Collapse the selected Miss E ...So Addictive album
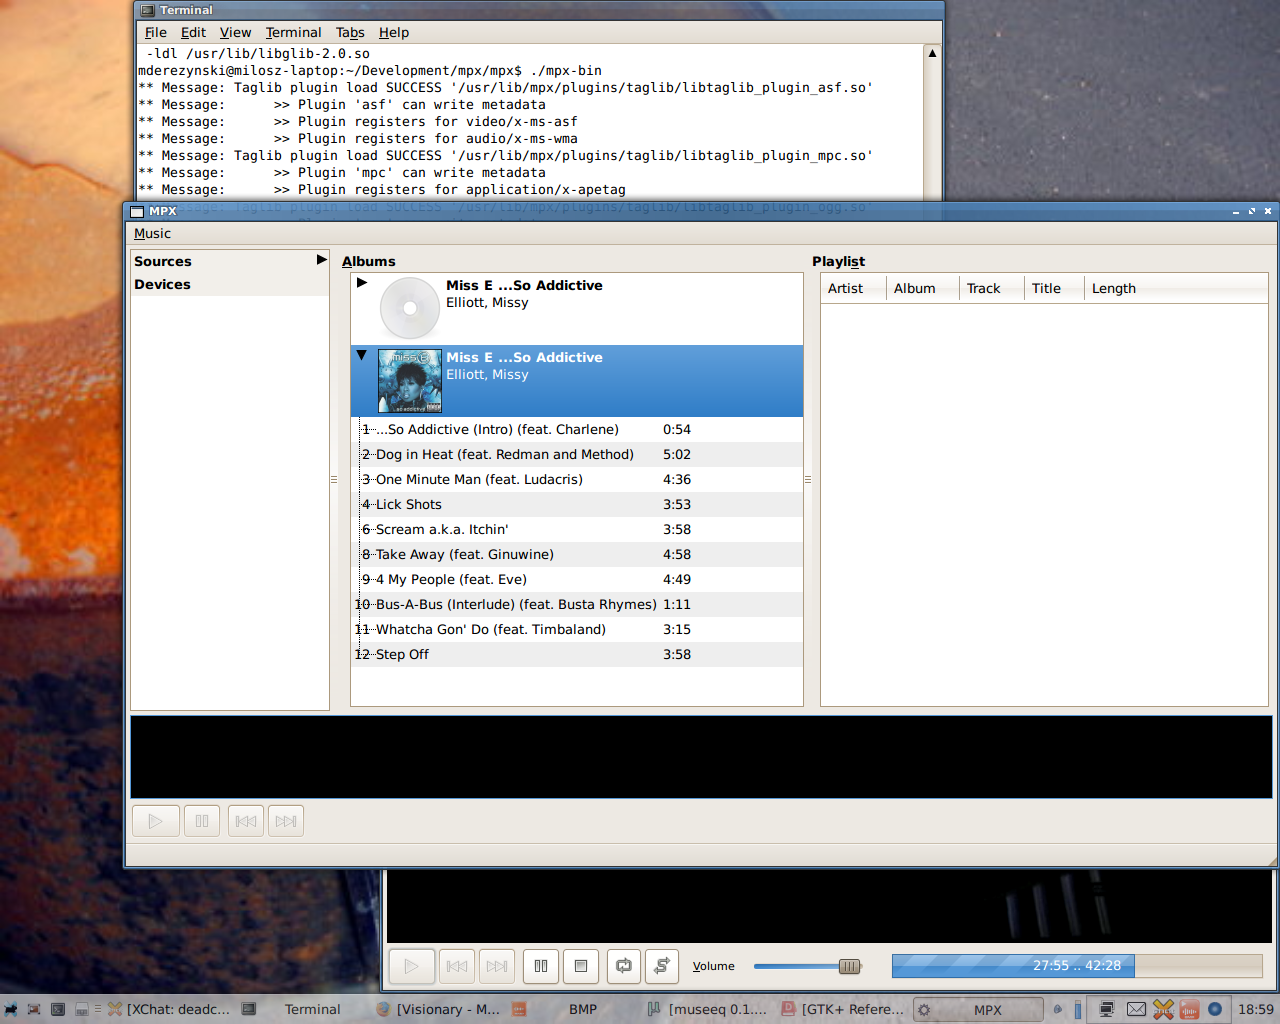This screenshot has height=1024, width=1280. point(362,355)
